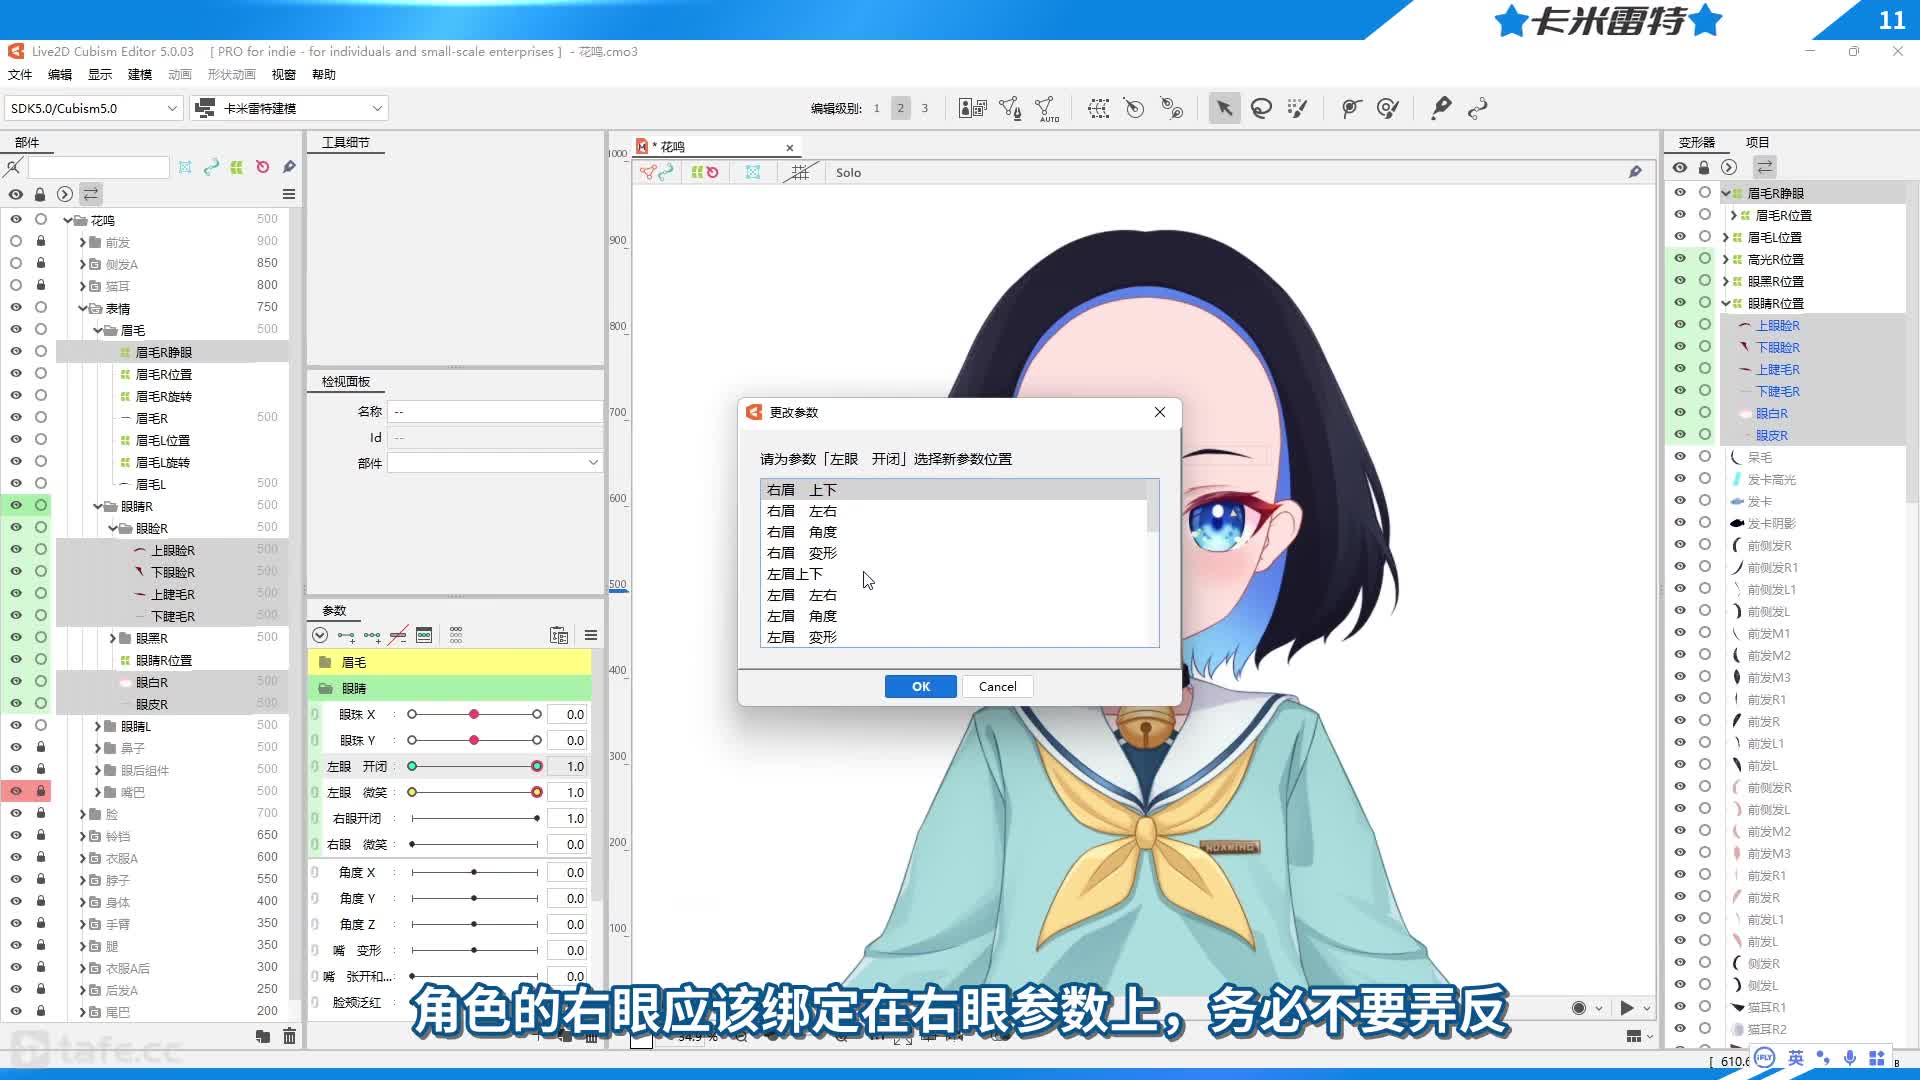Image resolution: width=1920 pixels, height=1080 pixels.
Task: Toggle the eye column header in Parts
Action: point(15,194)
